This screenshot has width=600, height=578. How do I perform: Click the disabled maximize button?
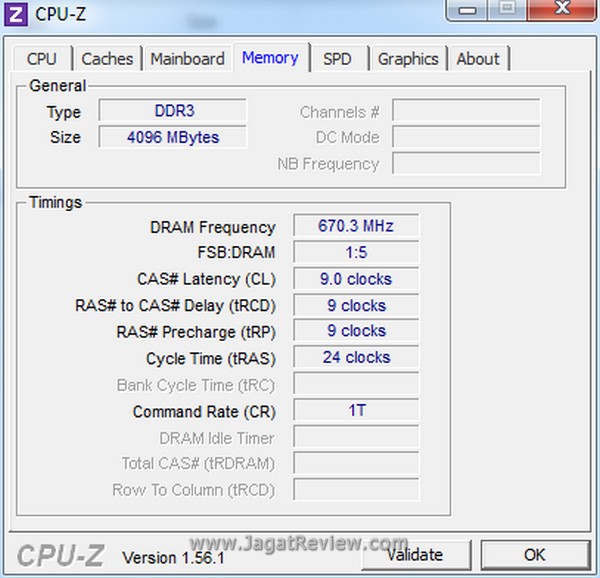coord(507,9)
